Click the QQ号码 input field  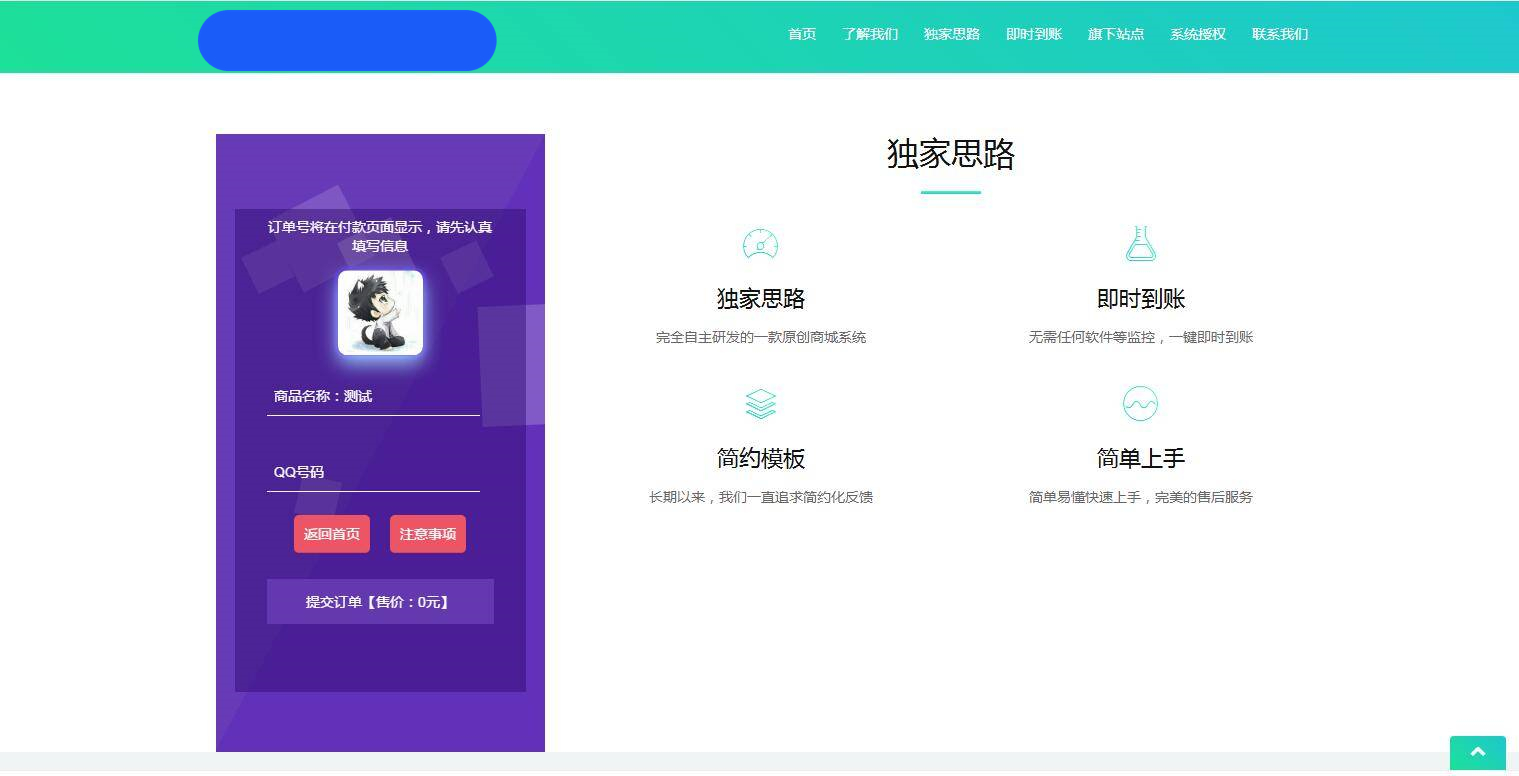click(x=373, y=471)
